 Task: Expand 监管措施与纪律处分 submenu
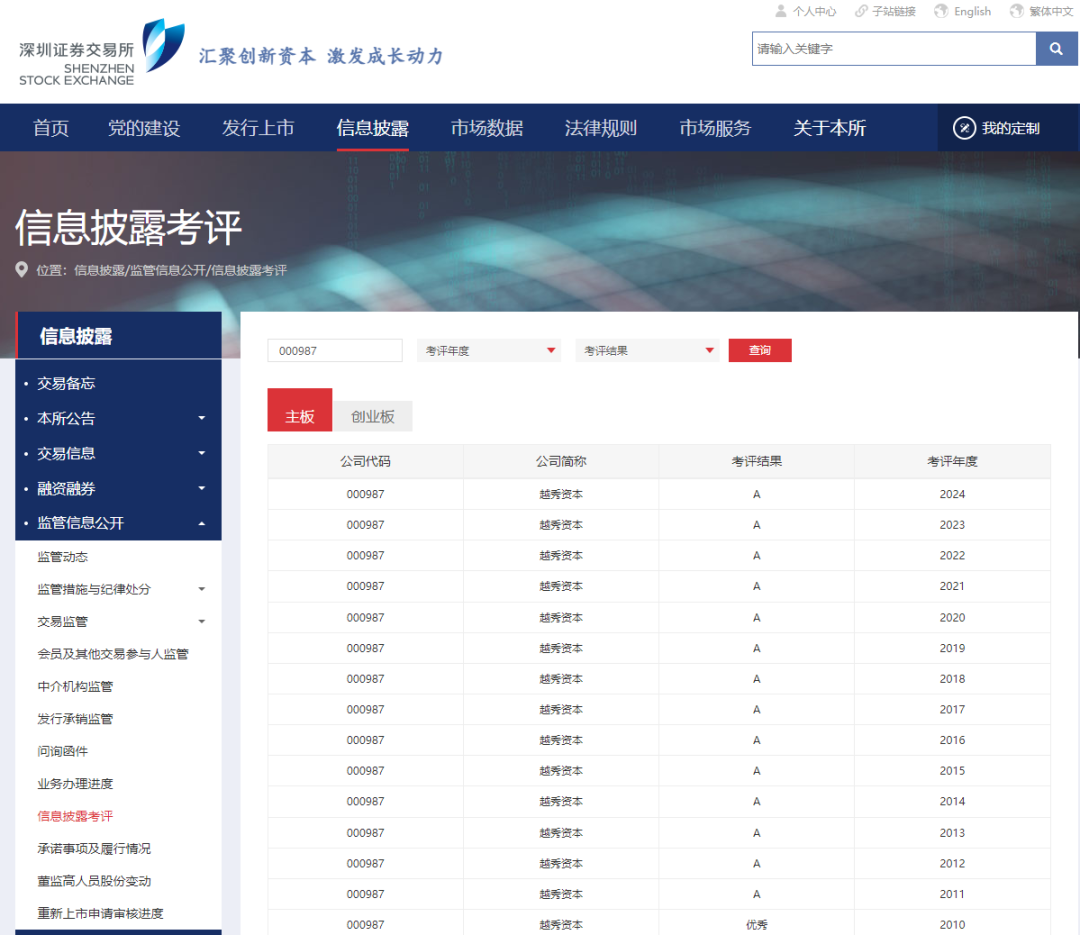click(x=201, y=590)
